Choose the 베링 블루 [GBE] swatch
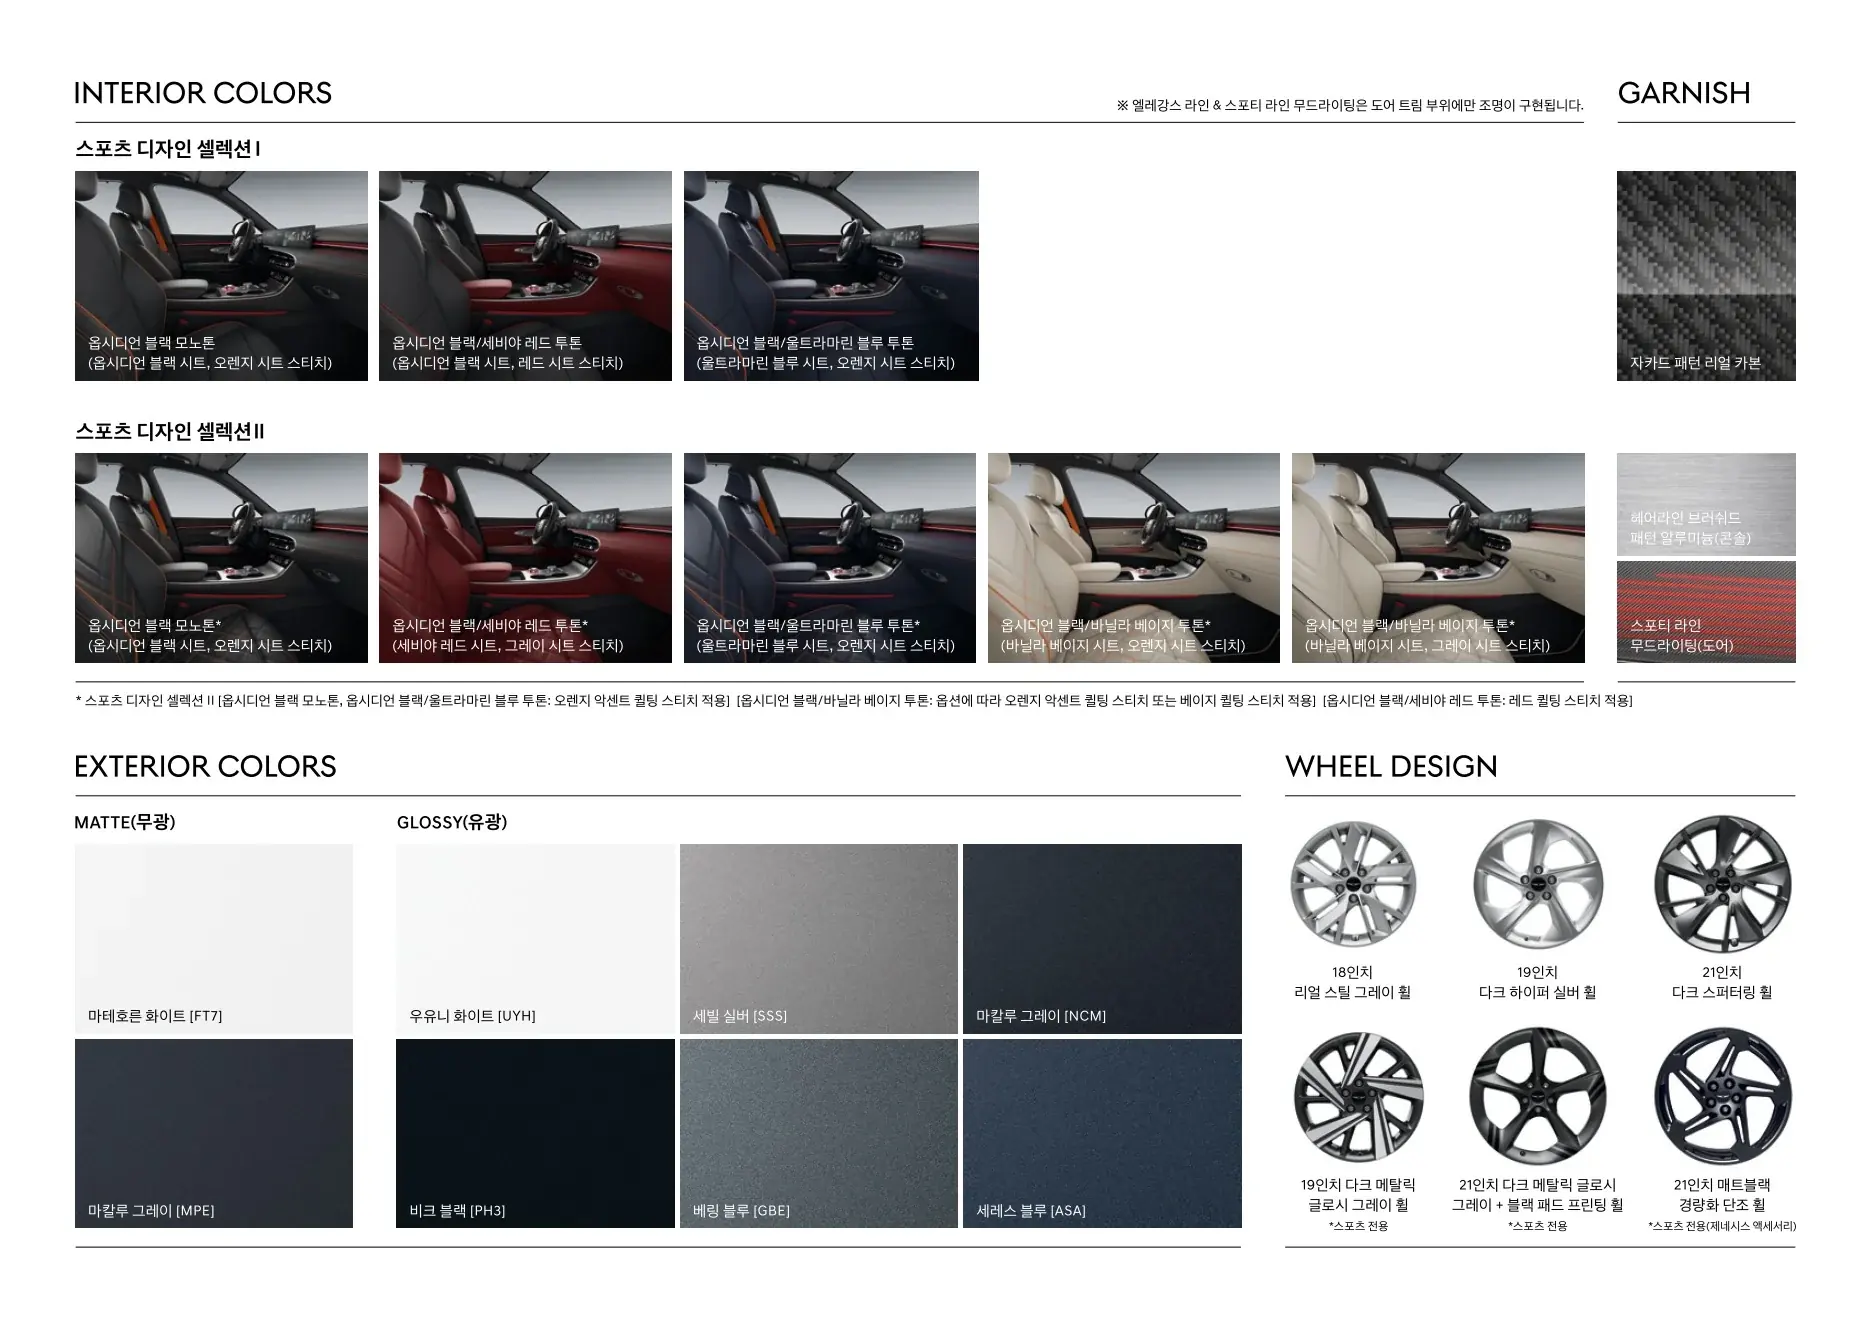Image resolution: width=1871 pixels, height=1323 pixels. (819, 1133)
